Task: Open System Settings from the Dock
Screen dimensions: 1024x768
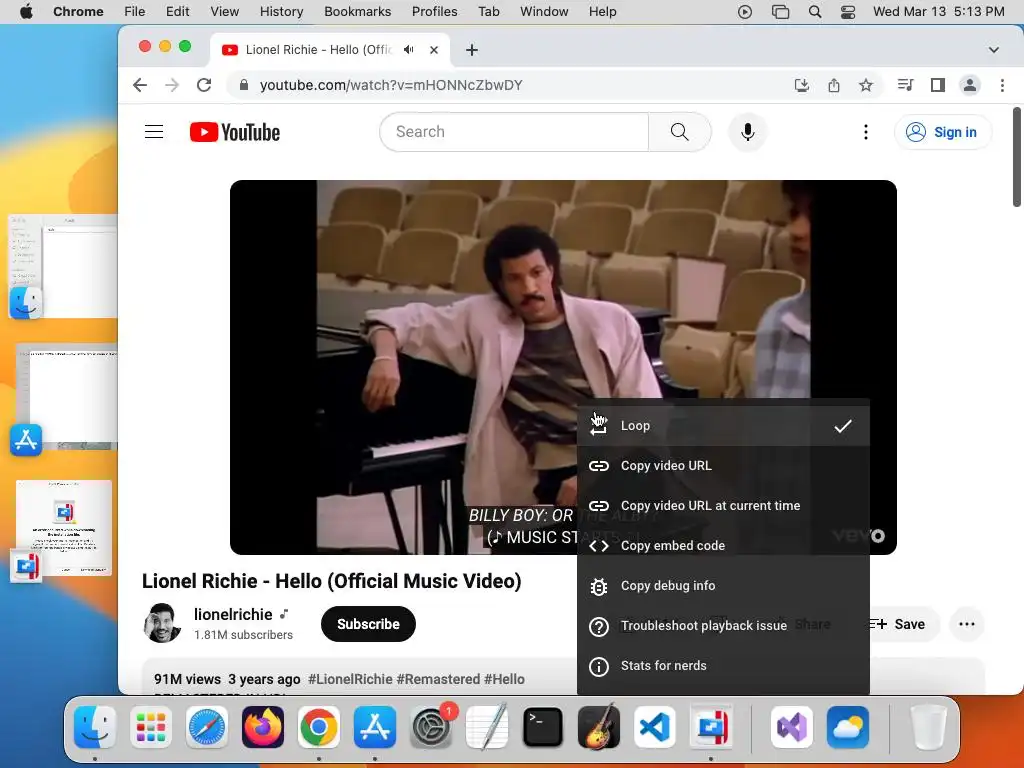Action: click(431, 726)
